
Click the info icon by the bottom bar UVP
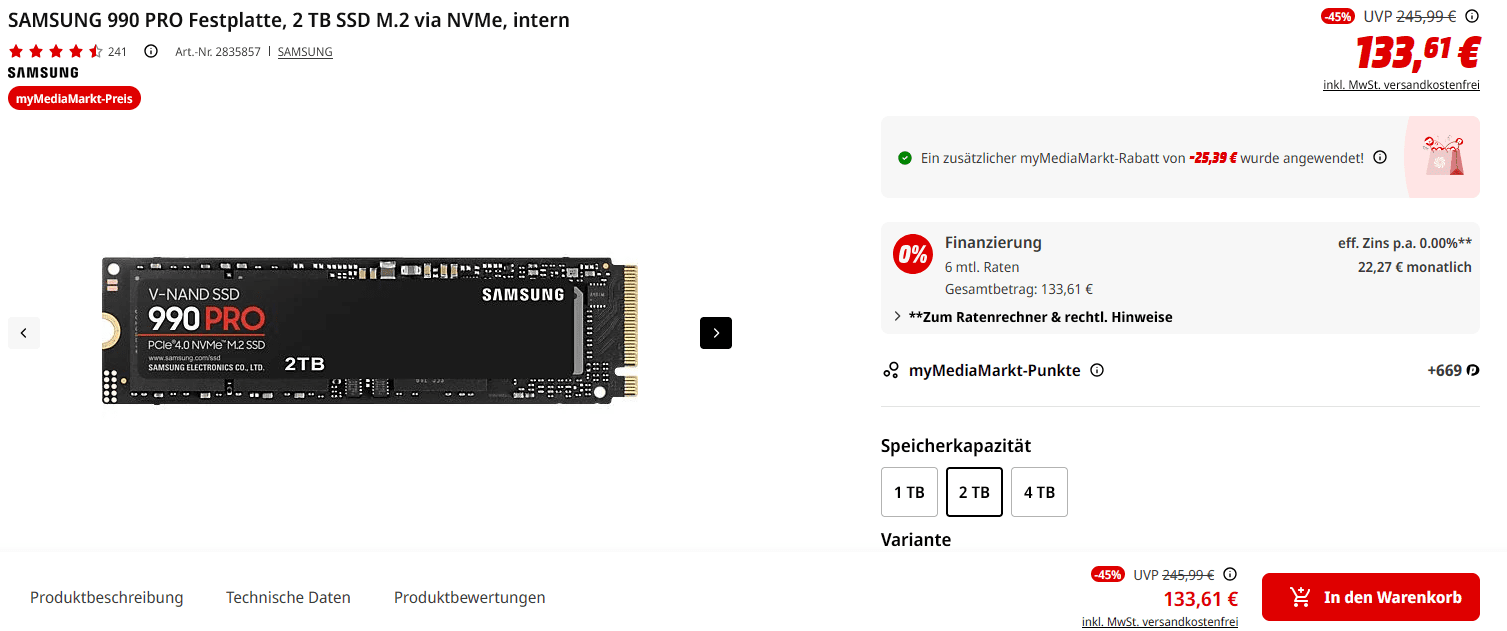1230,574
